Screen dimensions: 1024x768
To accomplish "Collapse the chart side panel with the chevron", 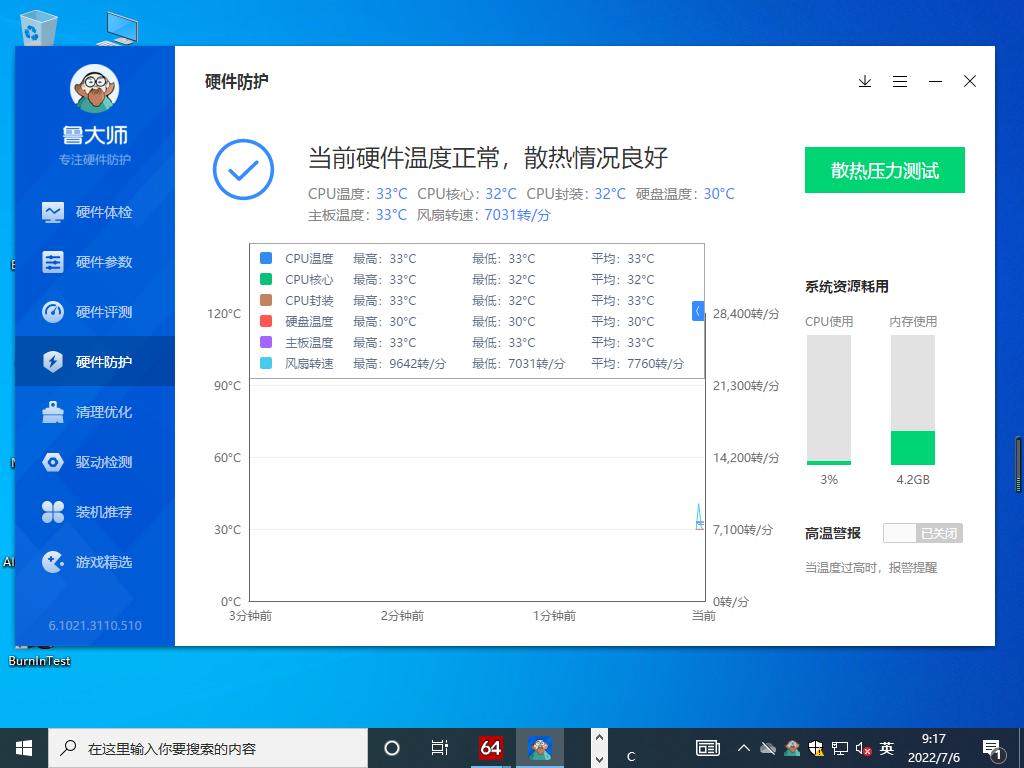I will [x=698, y=311].
